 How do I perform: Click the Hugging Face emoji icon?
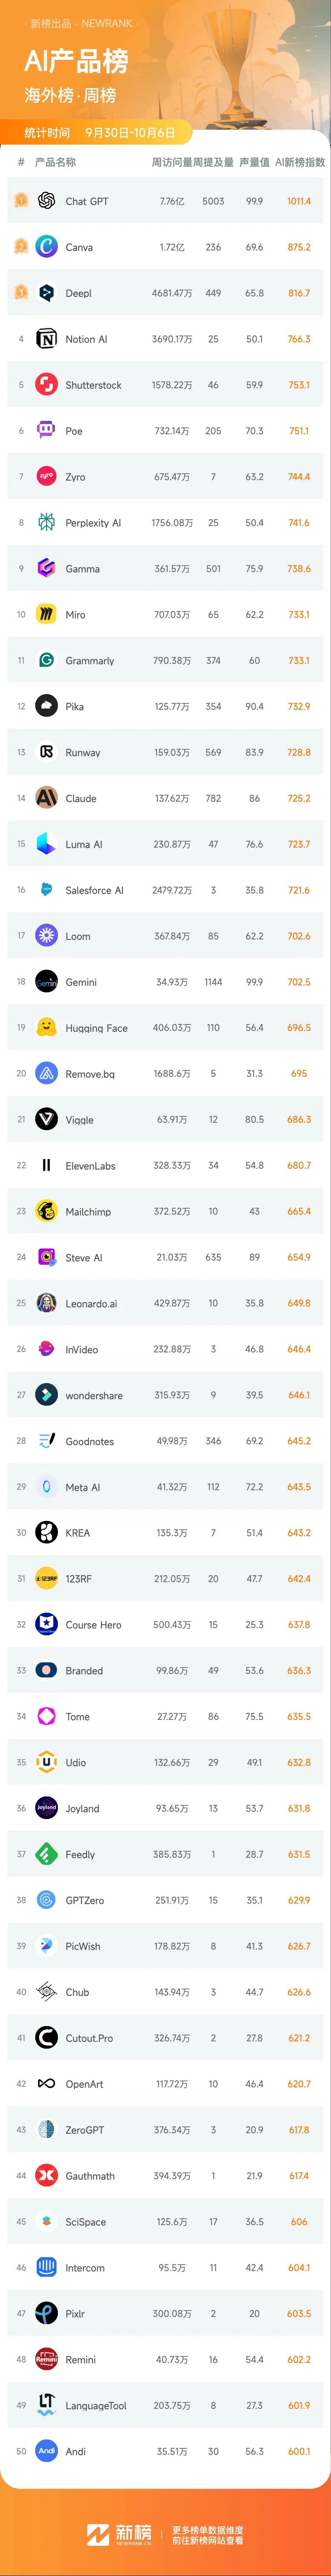[x=46, y=1028]
